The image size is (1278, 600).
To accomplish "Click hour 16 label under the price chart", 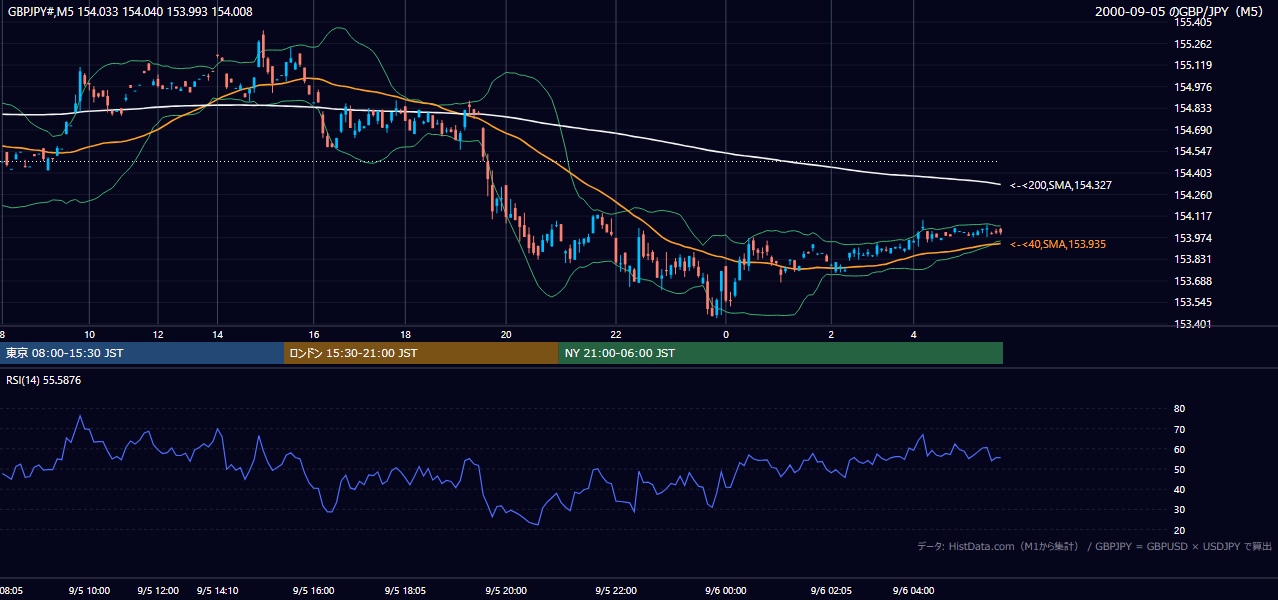I will point(314,334).
